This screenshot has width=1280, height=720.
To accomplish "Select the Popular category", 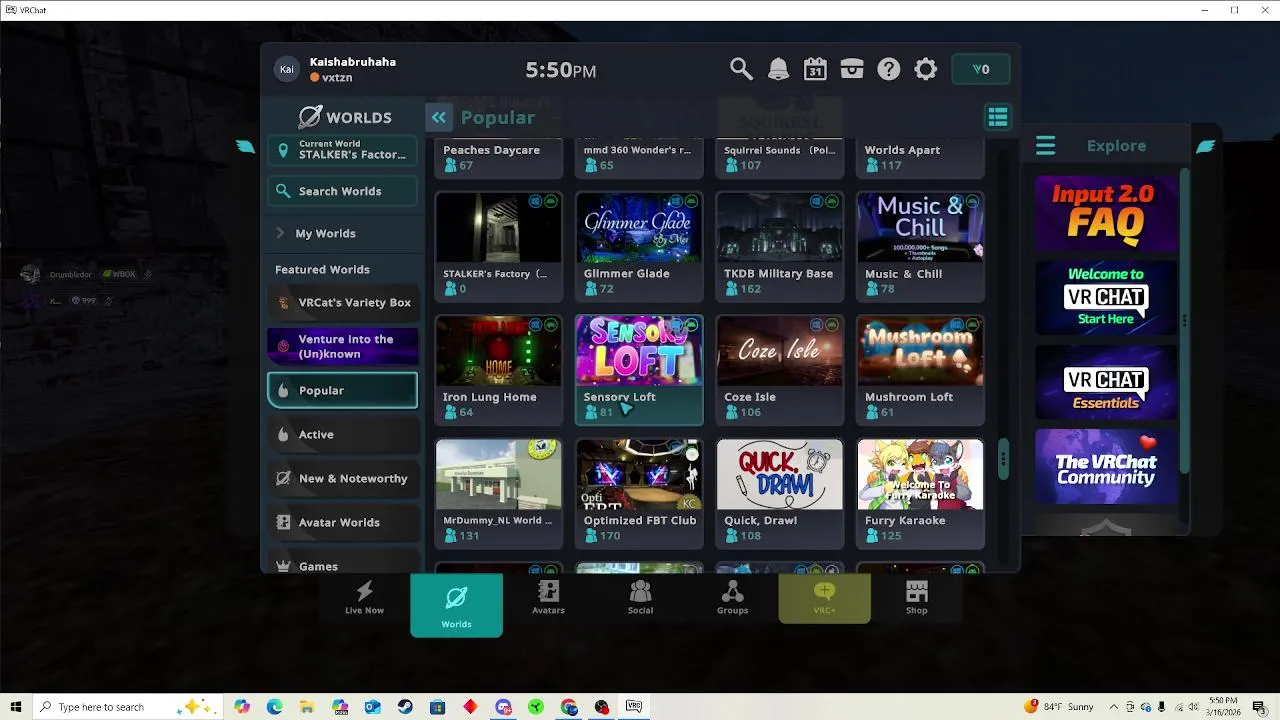I will pyautogui.click(x=343, y=391).
